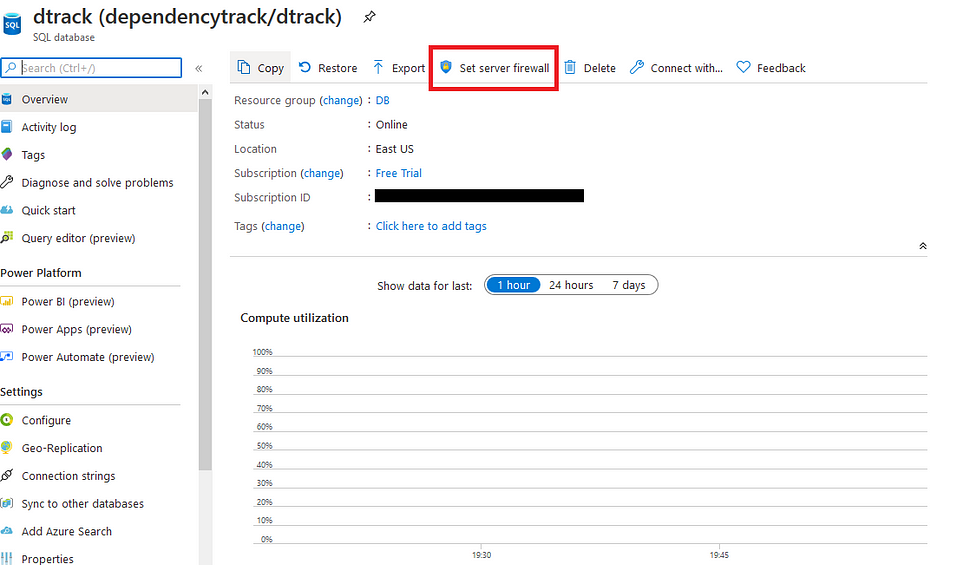963x565 pixels.
Task: Open Overview in the sidebar
Action: 99,99
